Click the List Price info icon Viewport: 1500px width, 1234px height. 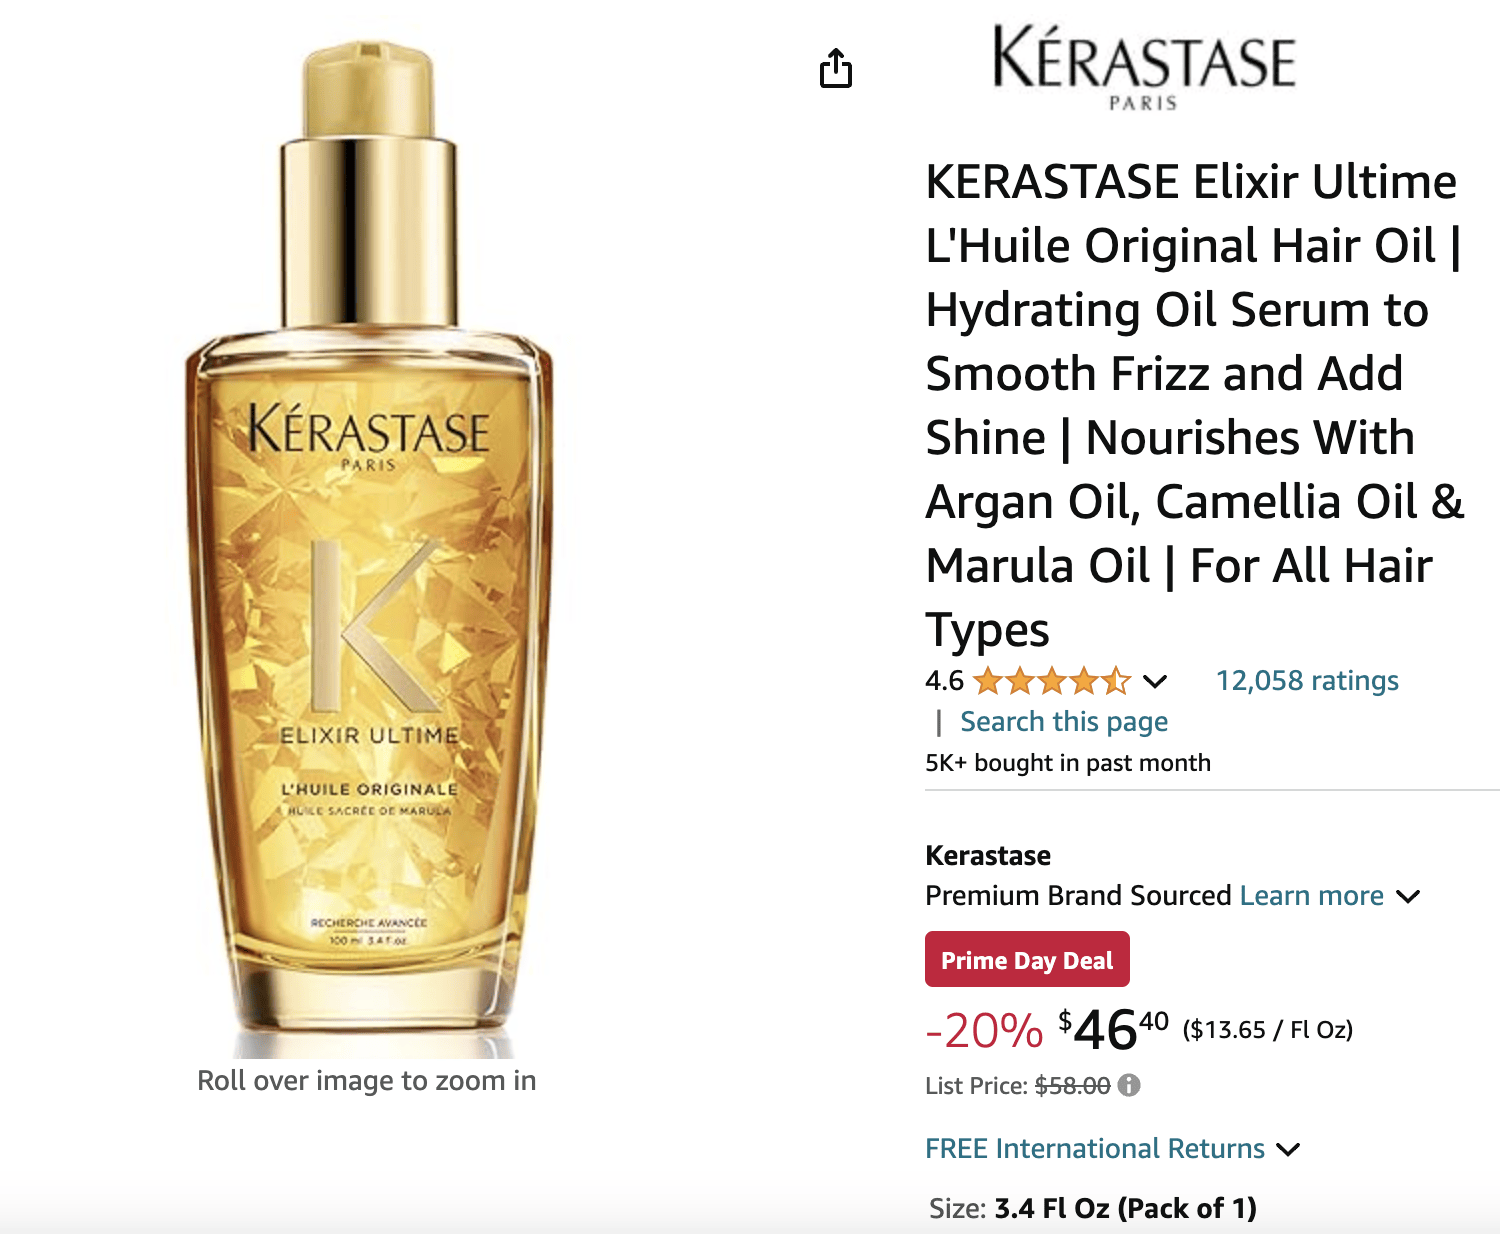[x=1129, y=1085]
